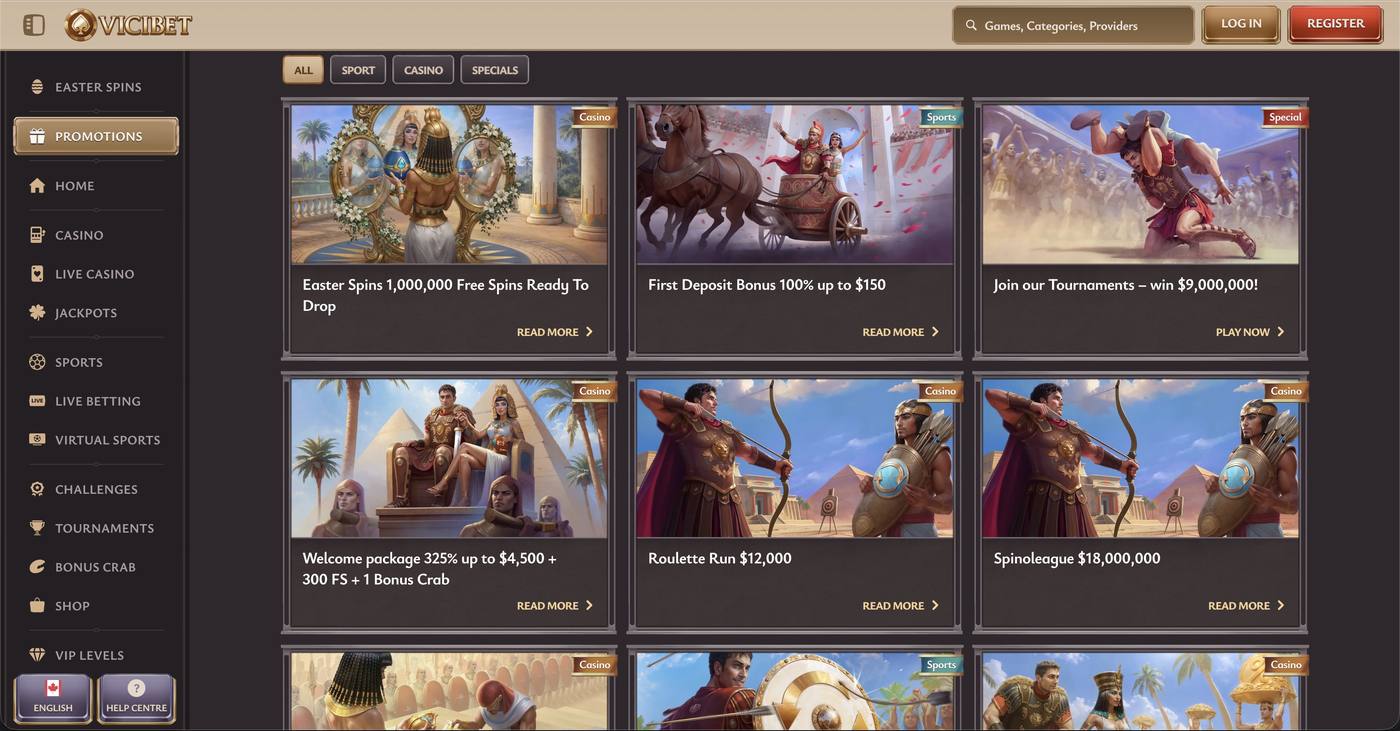Screen dimensions: 1400x731
Task: Click the Sports tag on First Deposit card
Action: tap(941, 117)
